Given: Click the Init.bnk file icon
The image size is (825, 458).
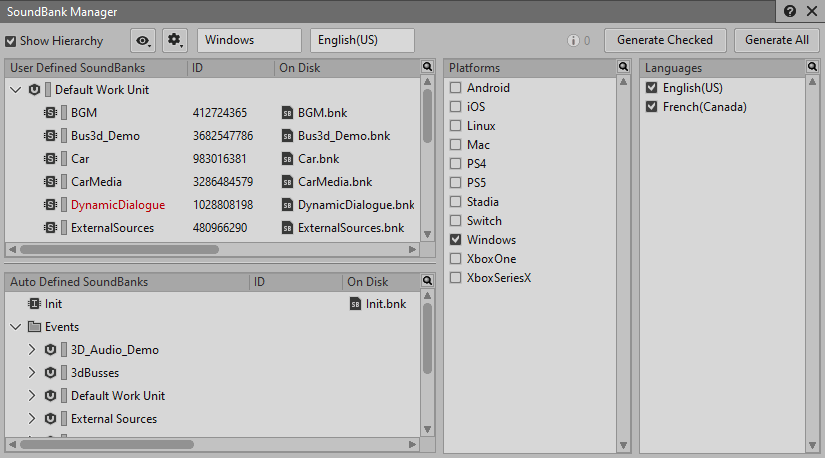Looking at the screenshot, I should [x=355, y=304].
